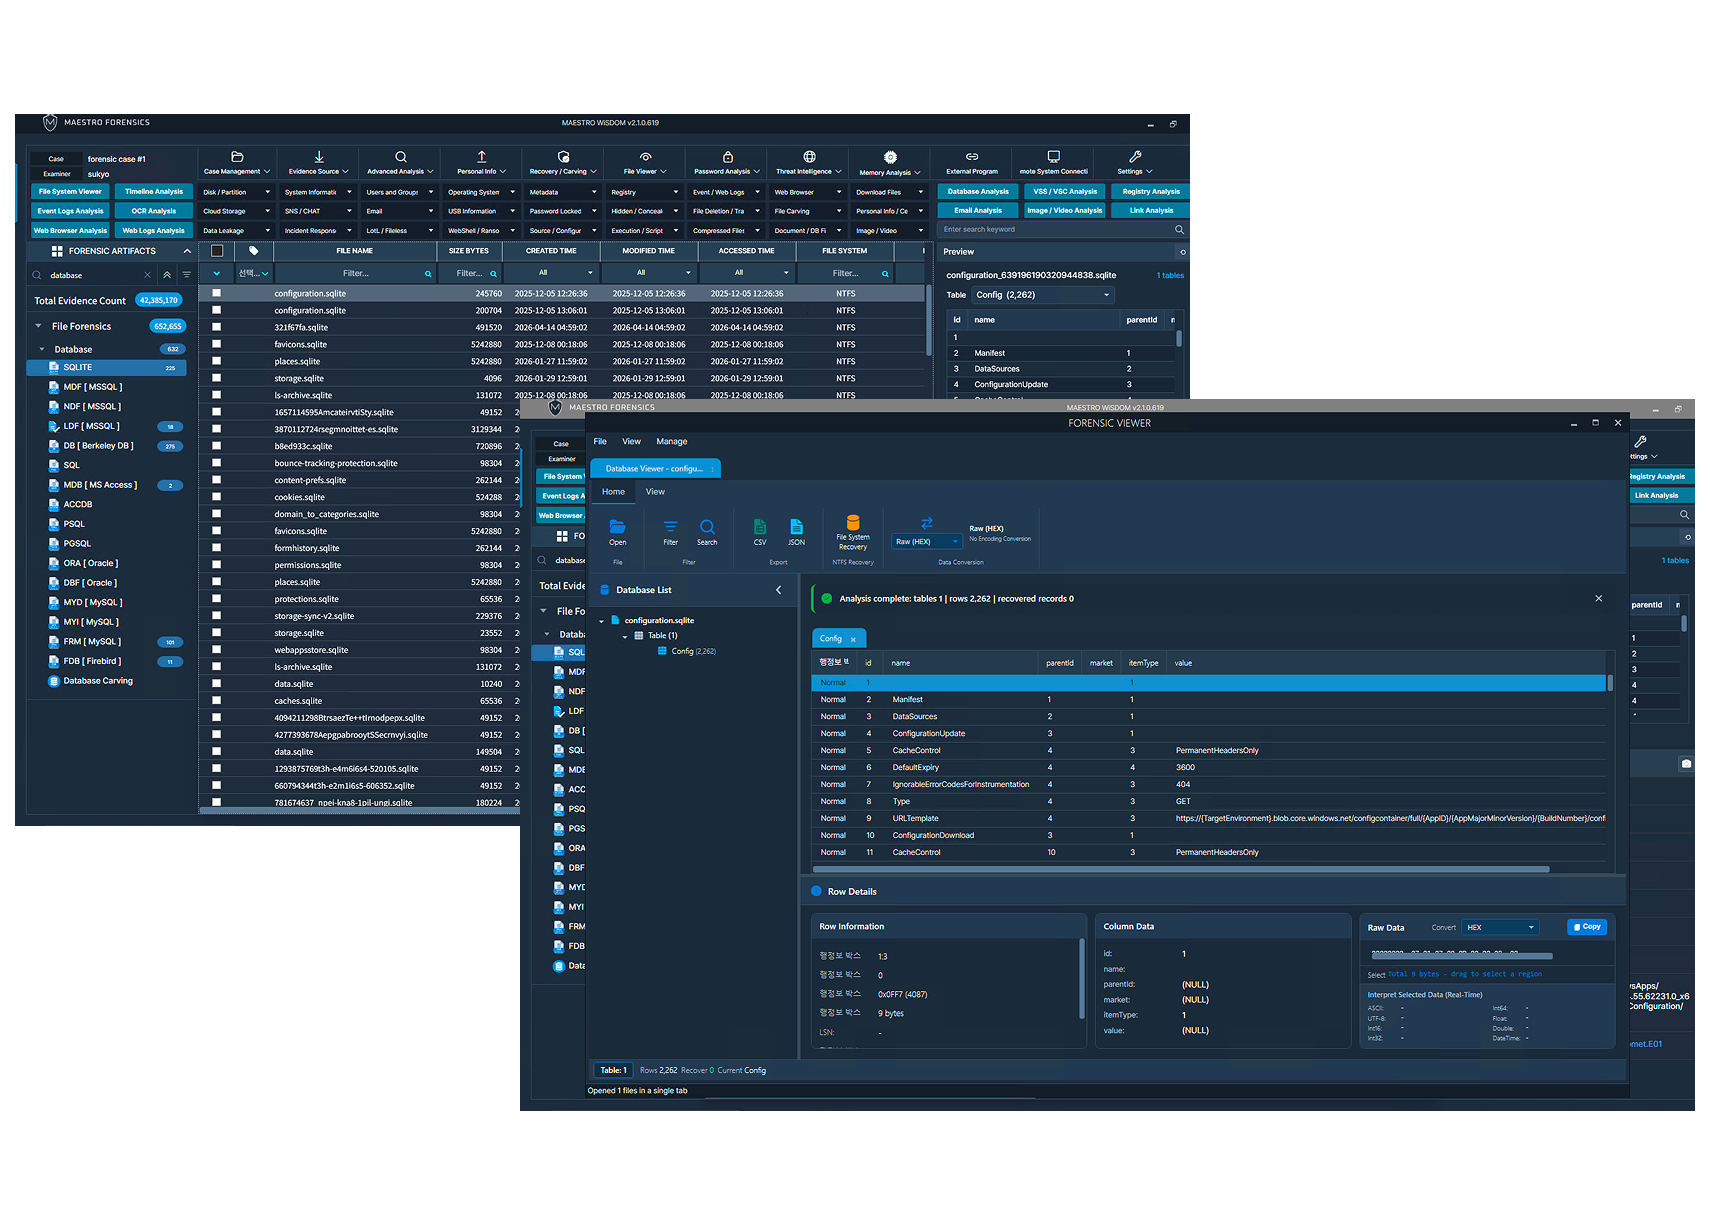Screen dimensions: 1710x1224
Task: Click the OCR Analysis button
Action: pyautogui.click(x=154, y=211)
